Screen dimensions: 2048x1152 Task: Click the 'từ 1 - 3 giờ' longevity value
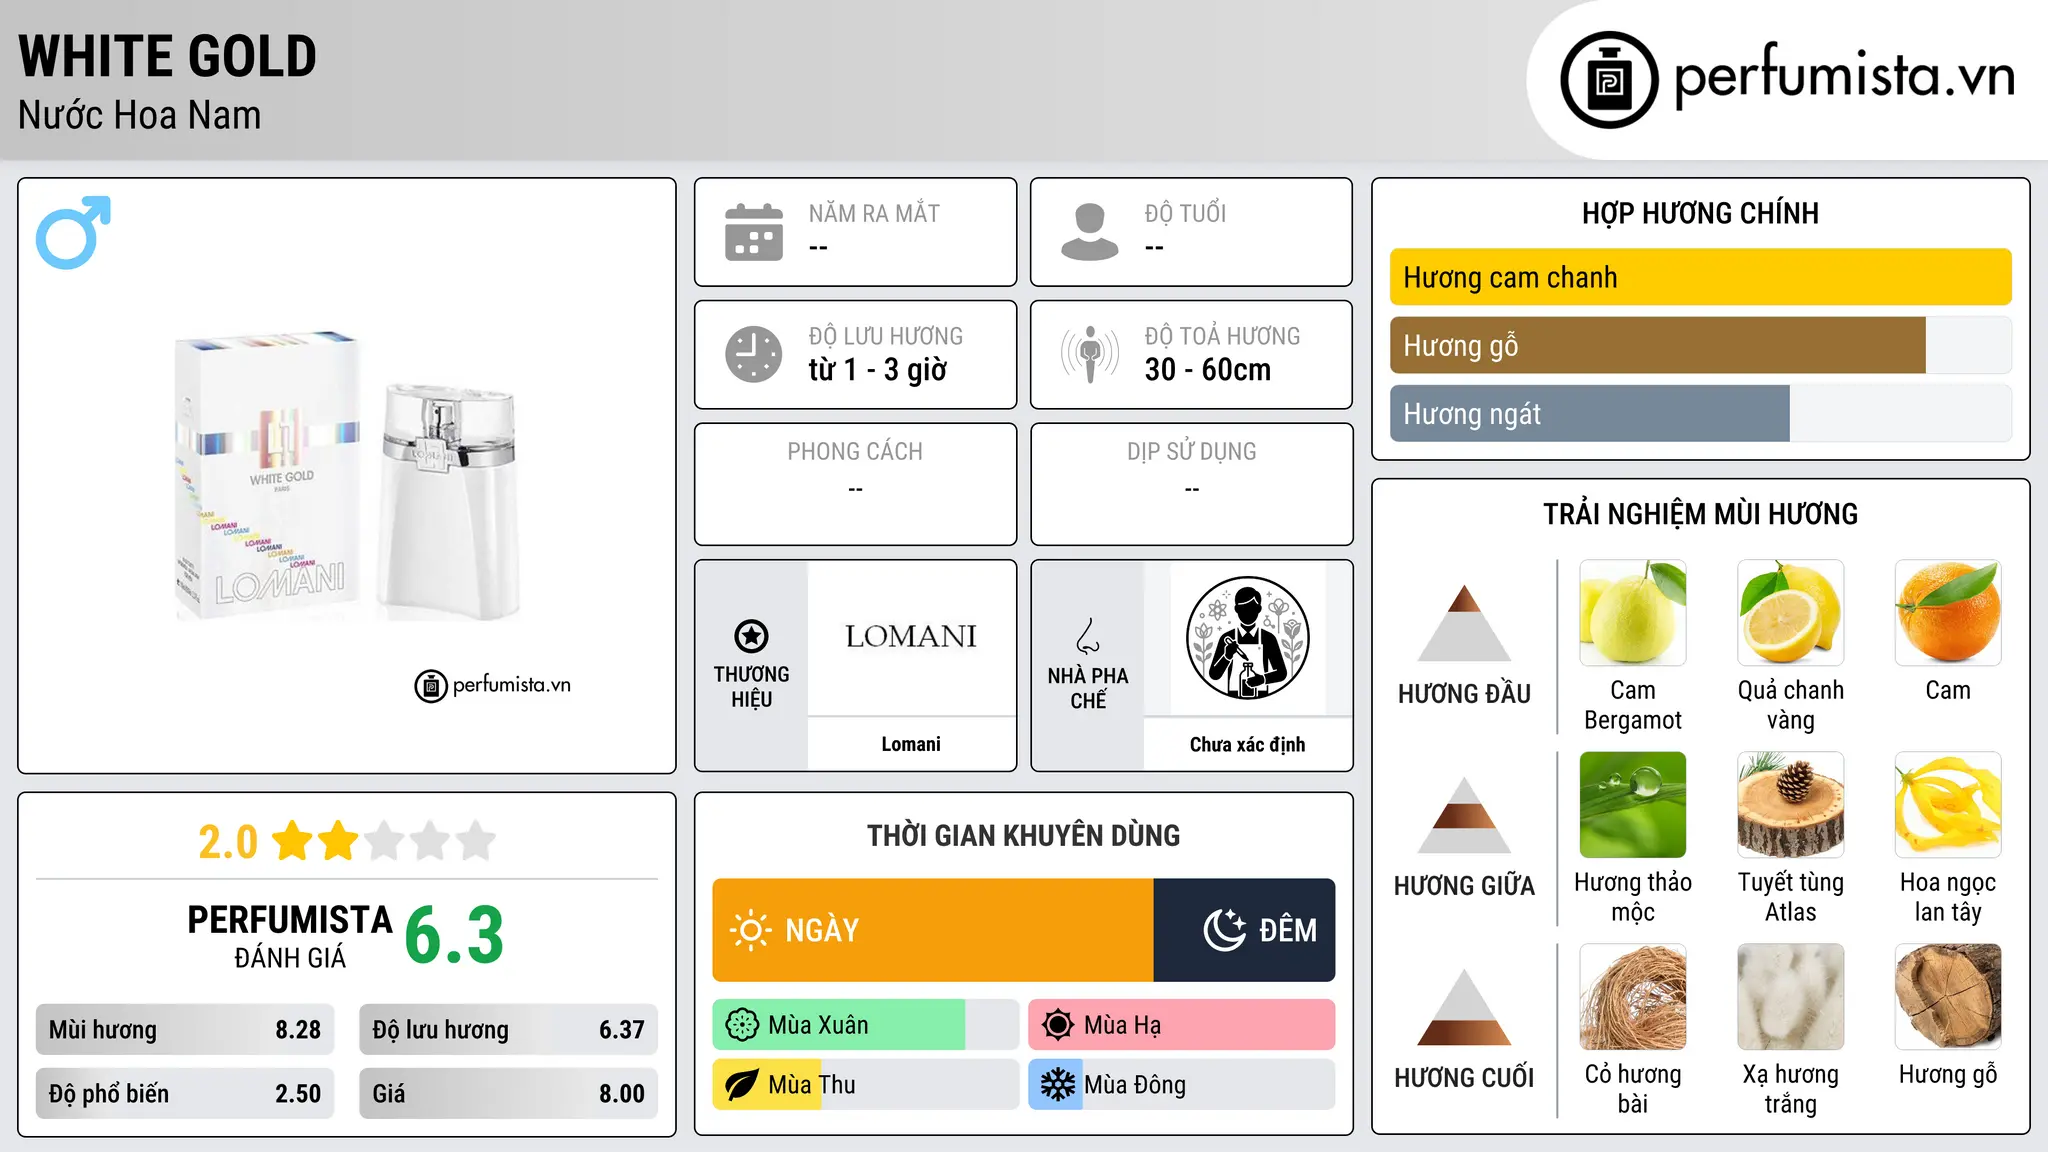coord(878,370)
